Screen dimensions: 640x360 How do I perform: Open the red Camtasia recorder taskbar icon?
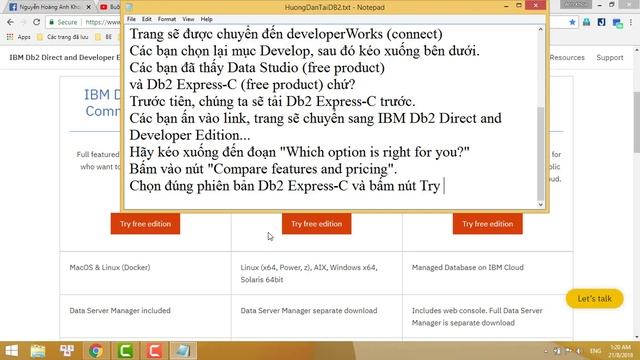[x=154, y=351]
